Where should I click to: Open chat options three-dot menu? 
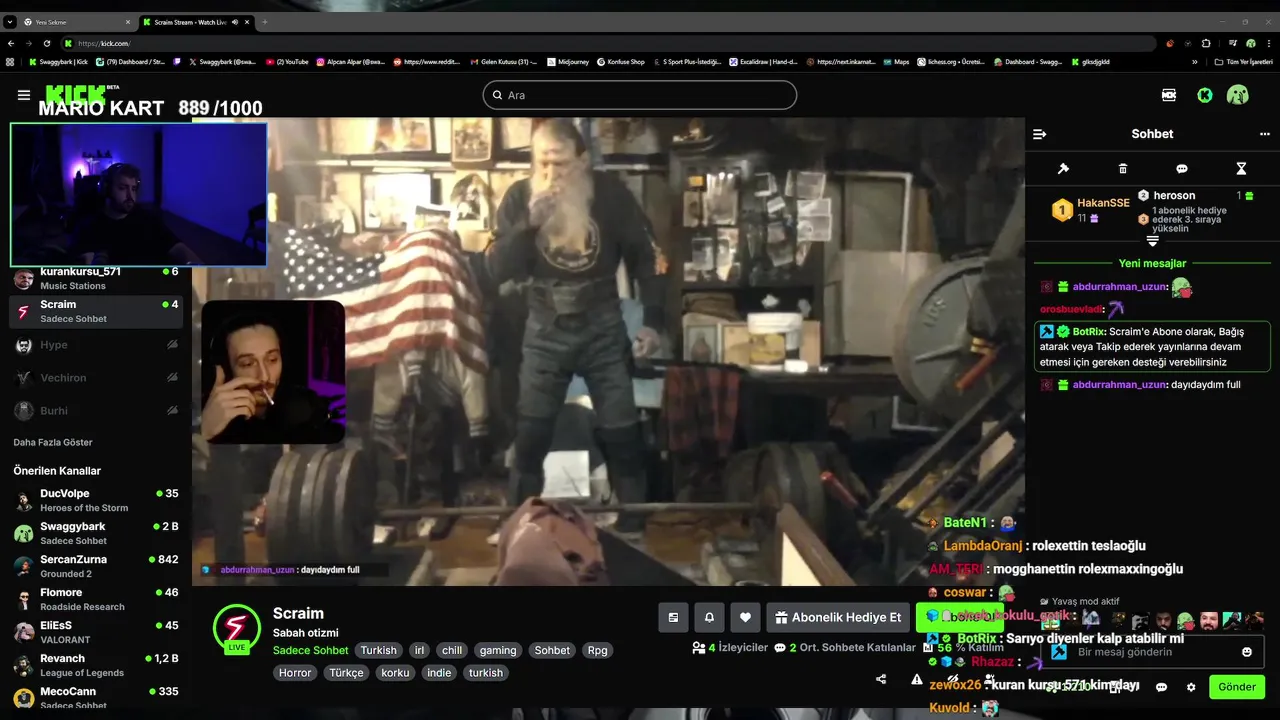pos(1264,134)
